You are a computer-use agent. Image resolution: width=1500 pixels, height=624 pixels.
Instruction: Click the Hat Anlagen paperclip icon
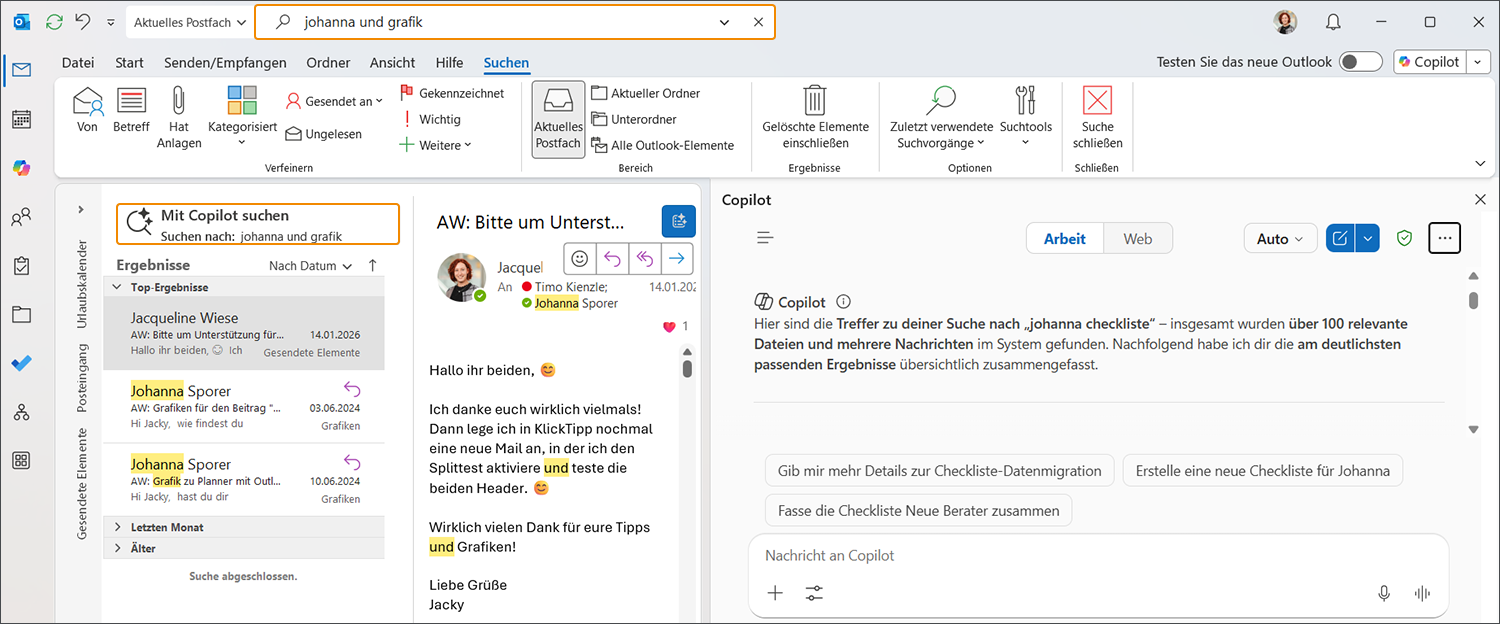click(178, 101)
